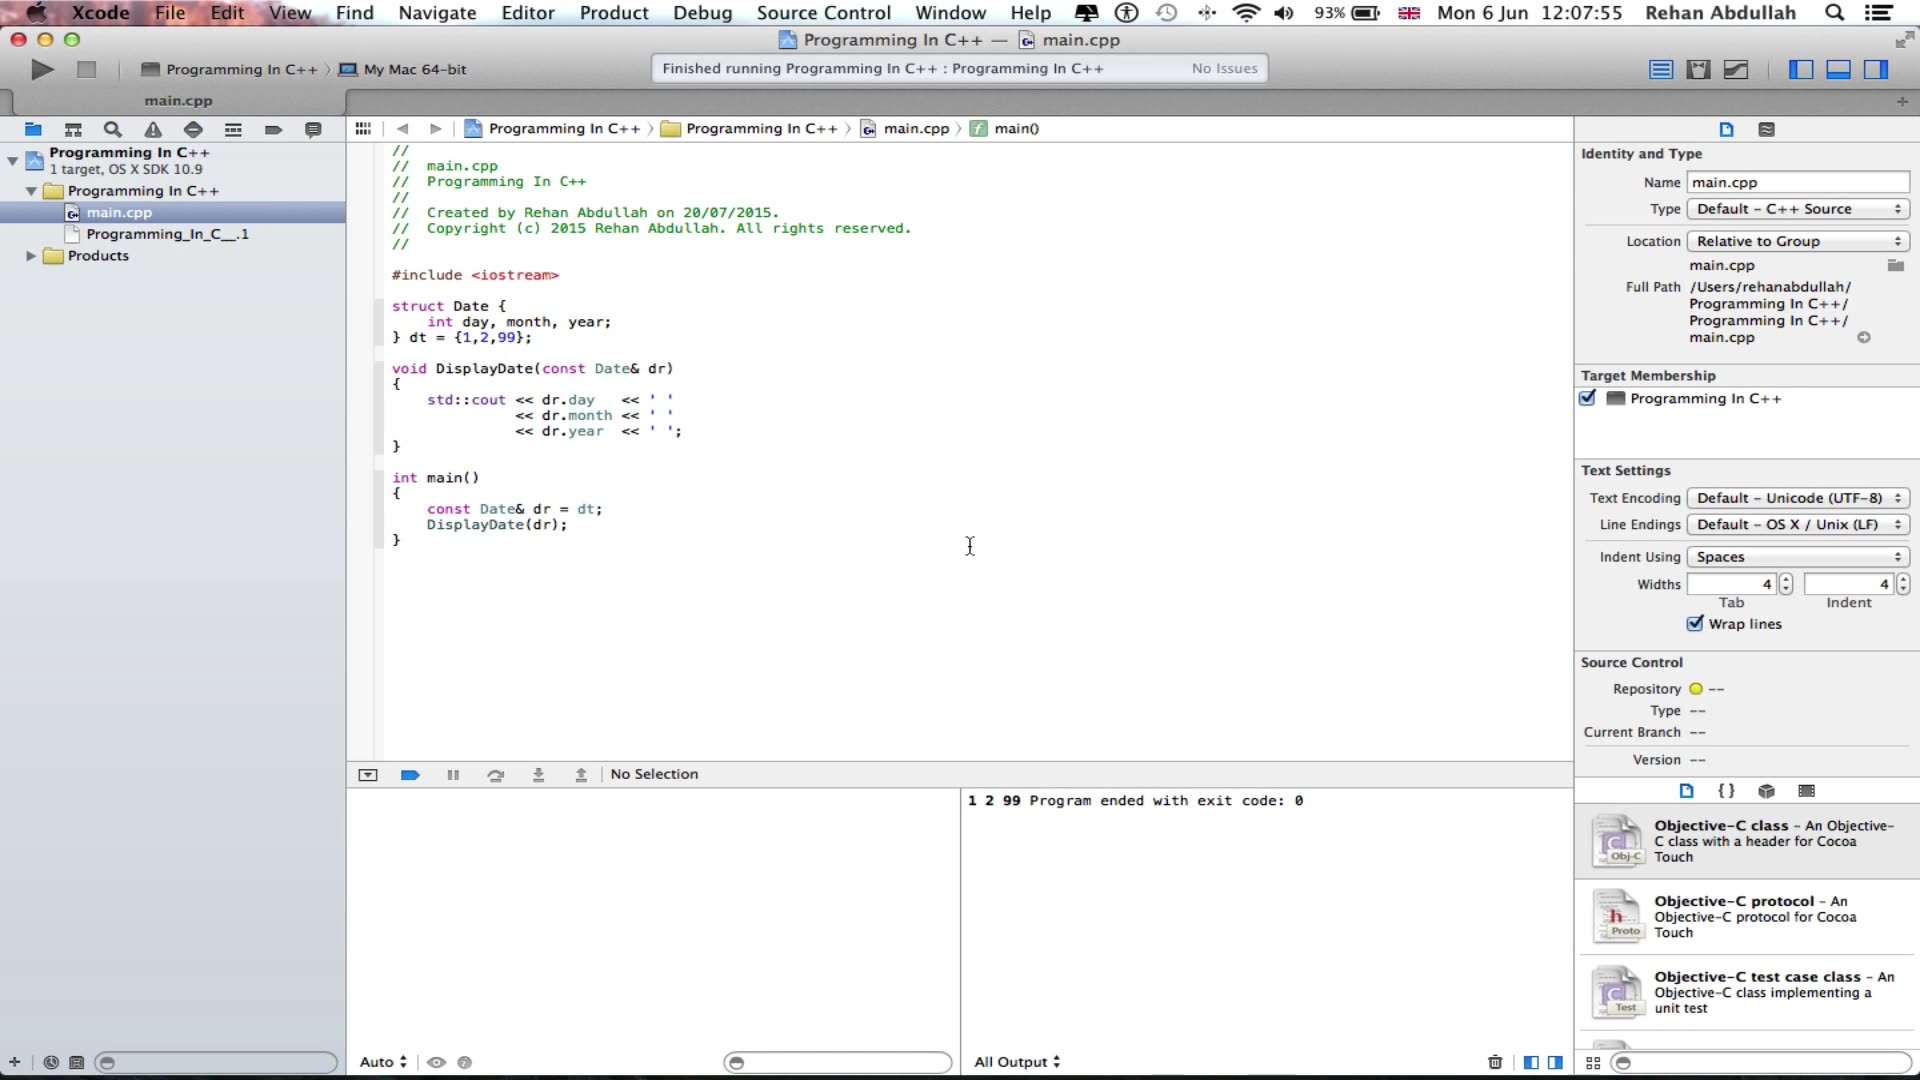
Task: Click the Stop button in toolbar
Action: pos(87,69)
